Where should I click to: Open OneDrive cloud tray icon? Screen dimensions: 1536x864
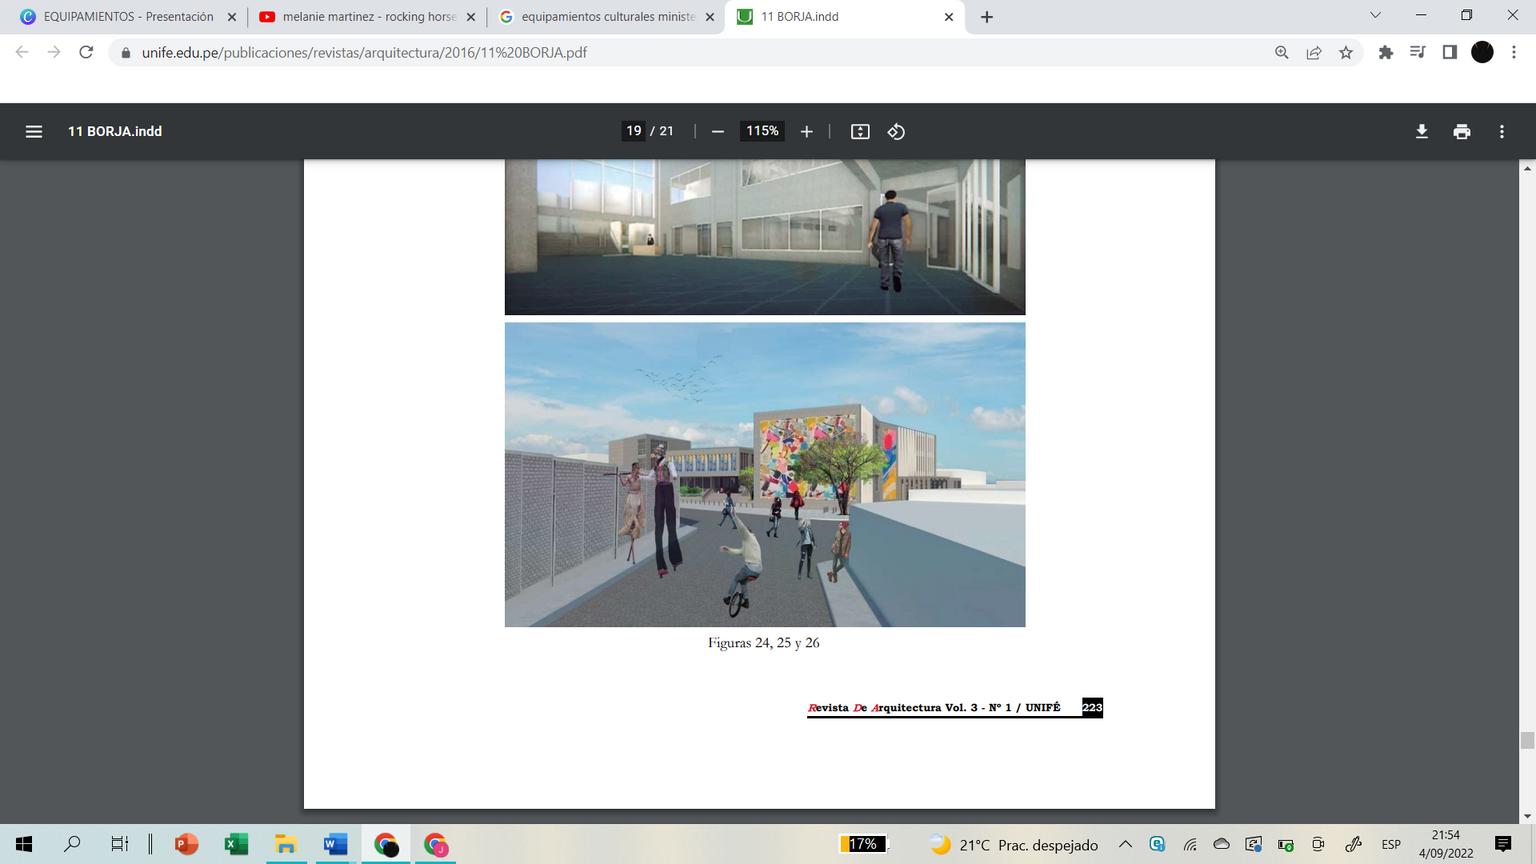(1222, 844)
